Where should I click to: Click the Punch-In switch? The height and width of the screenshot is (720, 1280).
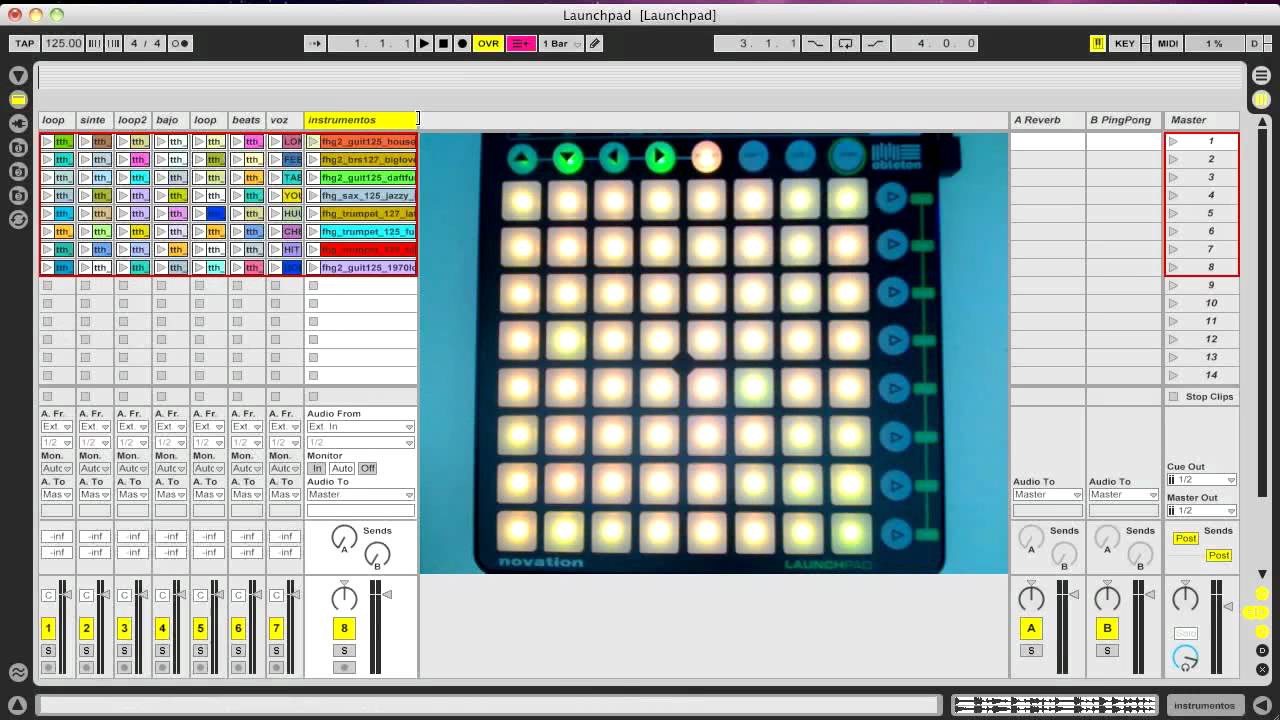coord(816,43)
